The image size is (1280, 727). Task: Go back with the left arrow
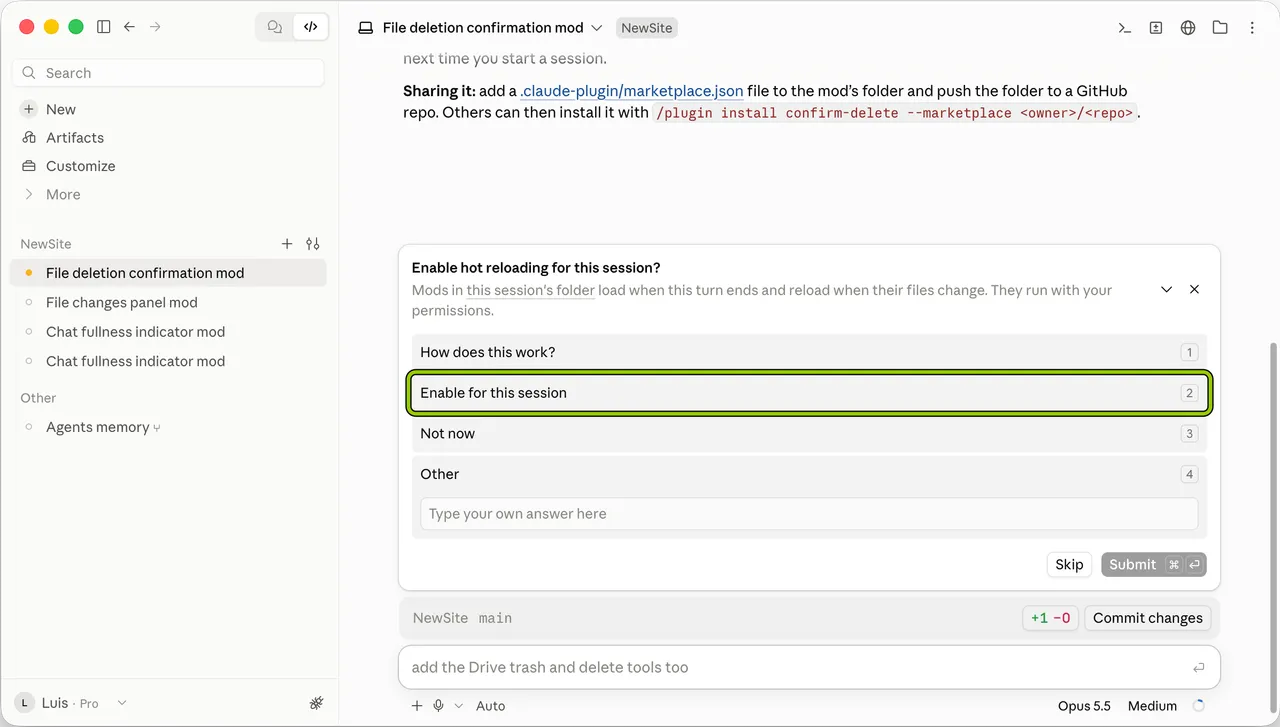coord(129,27)
